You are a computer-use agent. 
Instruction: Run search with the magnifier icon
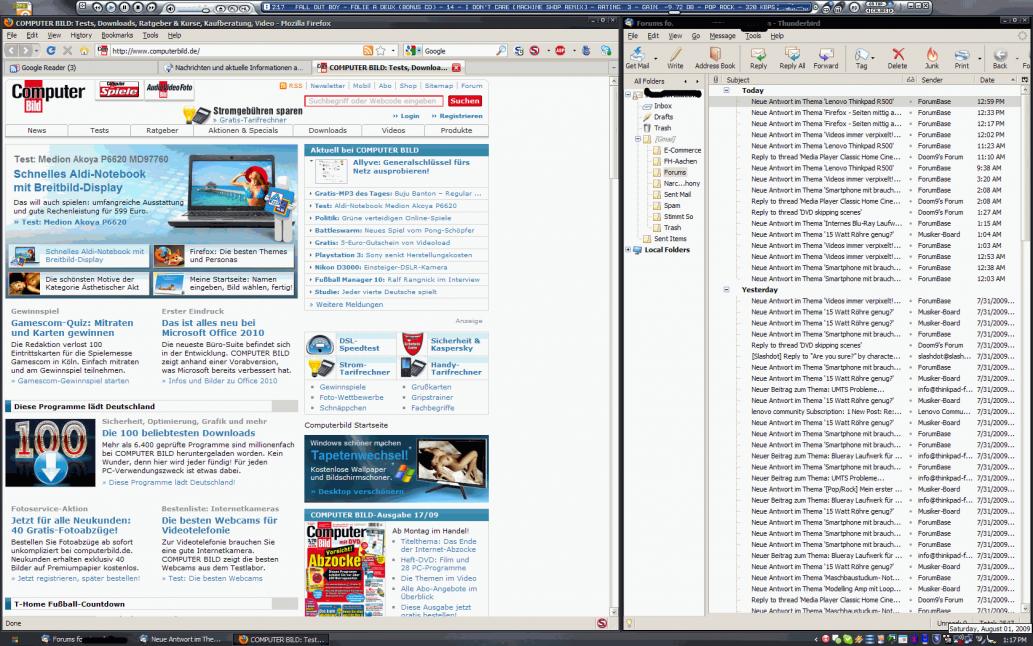pyautogui.click(x=501, y=51)
